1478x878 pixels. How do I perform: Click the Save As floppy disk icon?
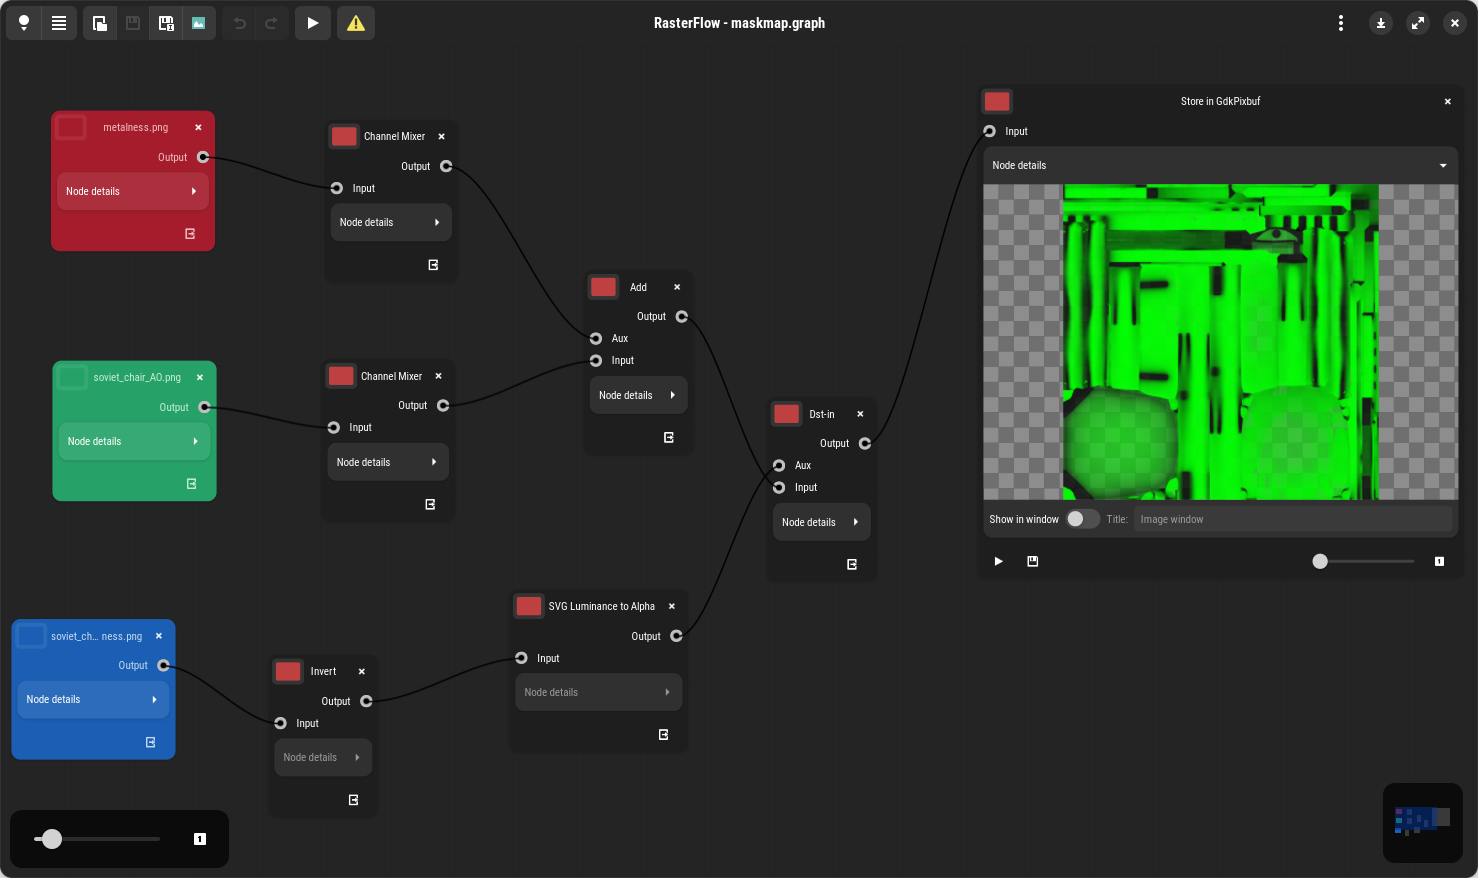166,23
